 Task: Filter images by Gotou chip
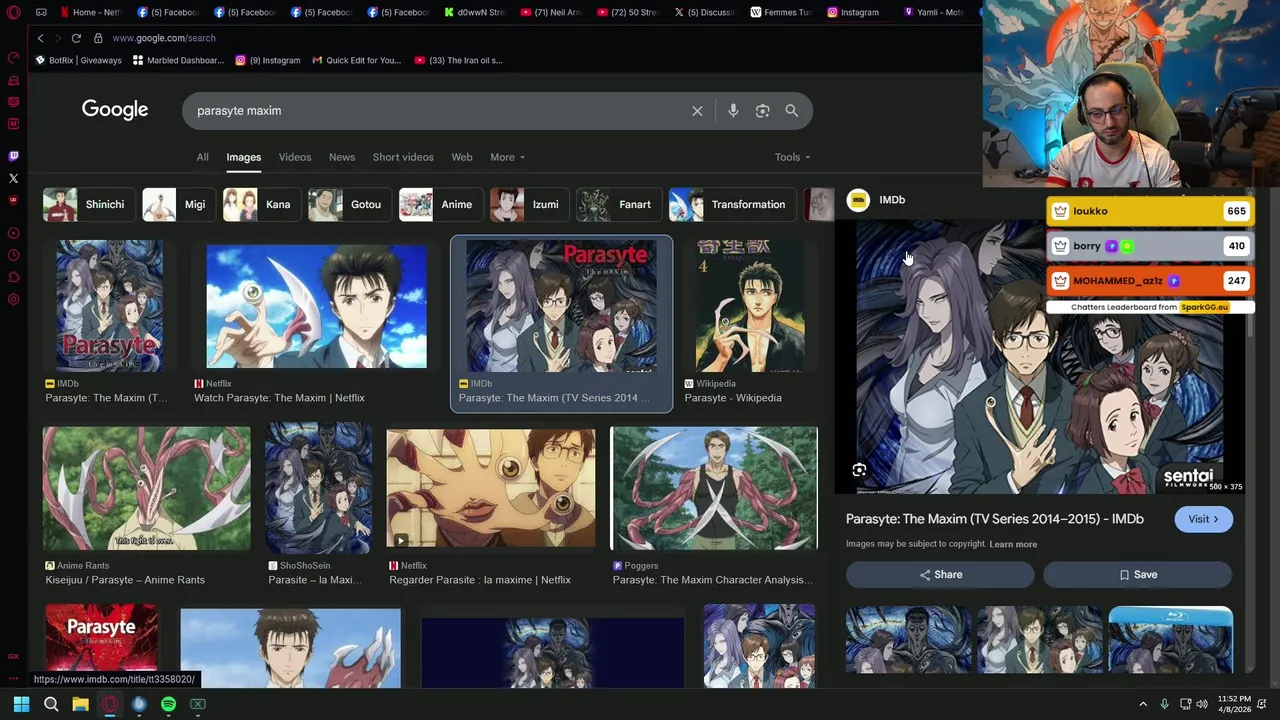tap(349, 204)
